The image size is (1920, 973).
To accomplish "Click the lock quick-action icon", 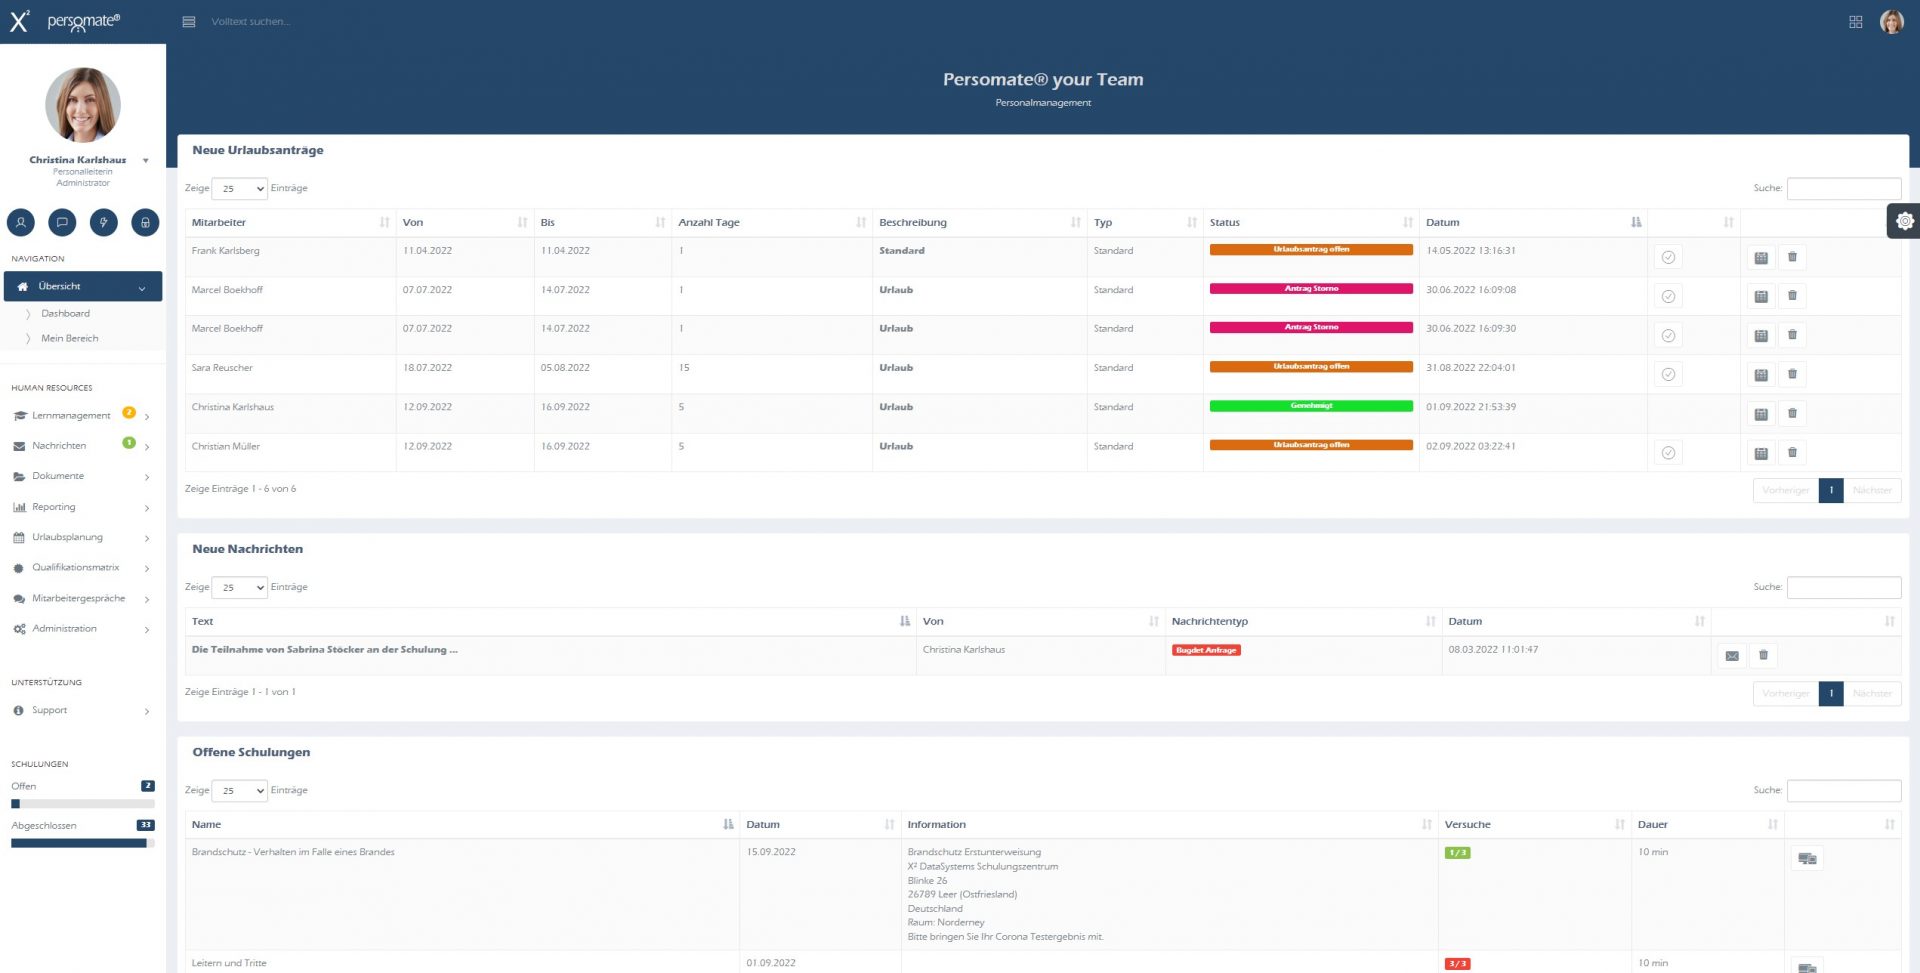I will tap(145, 222).
